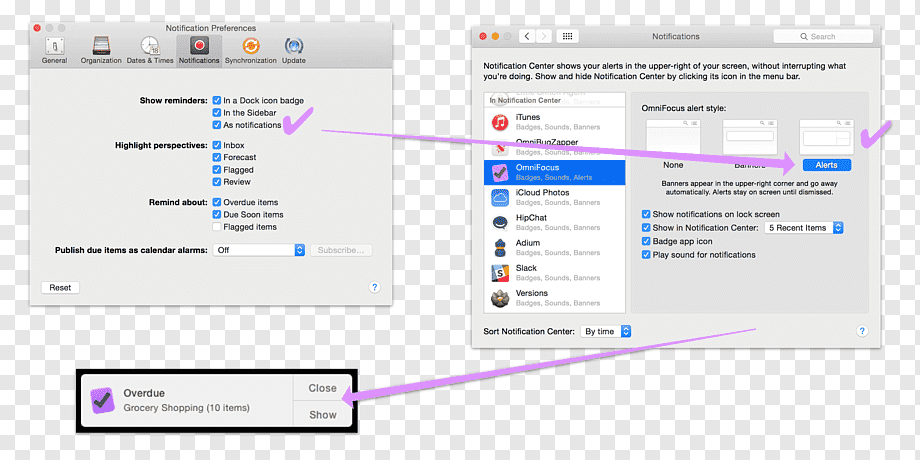The width and height of the screenshot is (920, 460).
Task: Toggle Show notifications on lock screen
Action: 646,215
